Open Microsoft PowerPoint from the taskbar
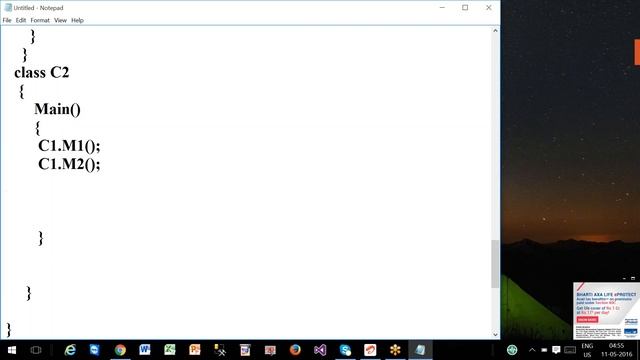This screenshot has height=360, width=640. [195, 350]
